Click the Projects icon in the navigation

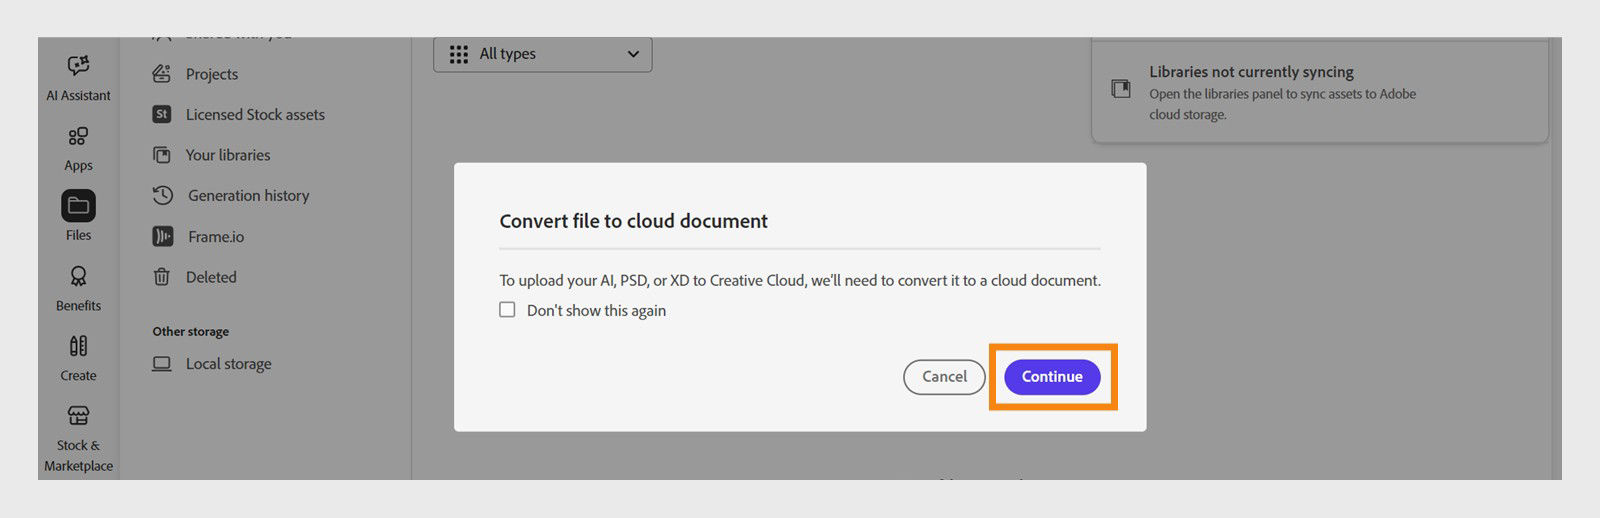click(x=162, y=74)
